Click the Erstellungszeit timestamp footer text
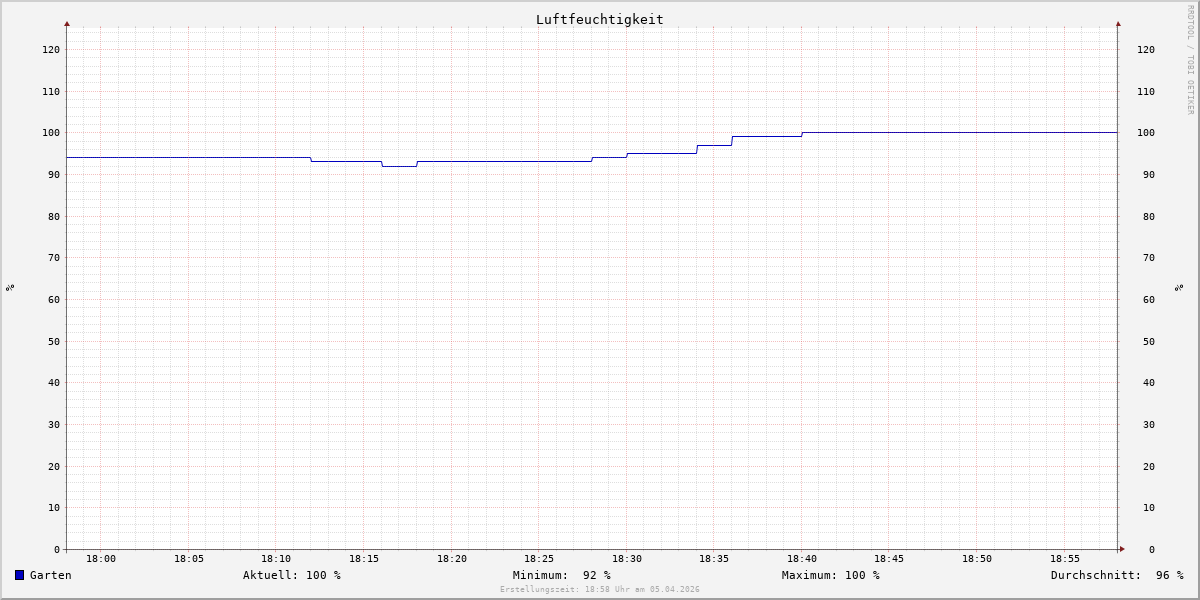 pyautogui.click(x=600, y=590)
